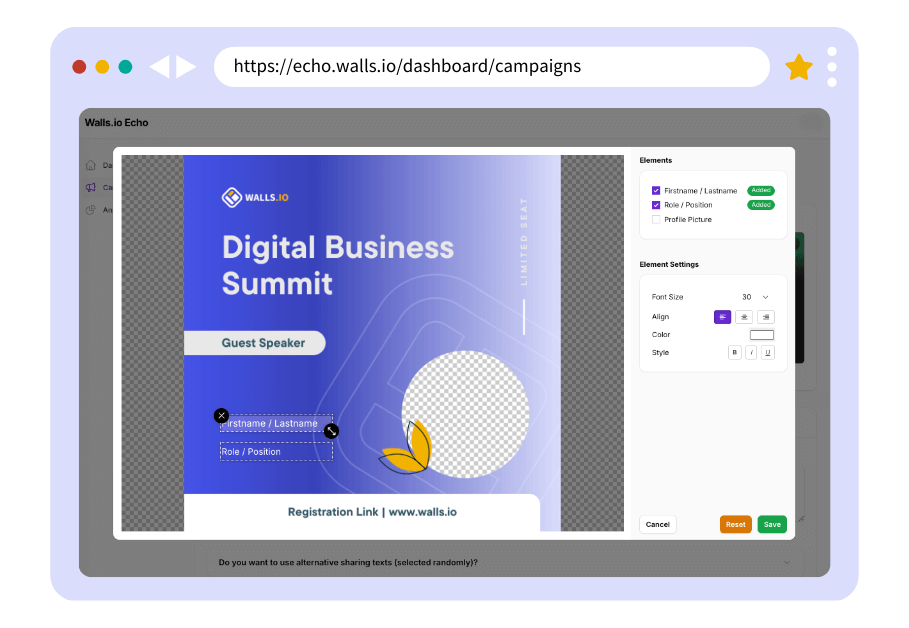Toggle italic style
This screenshot has width=909, height=628.
click(751, 352)
